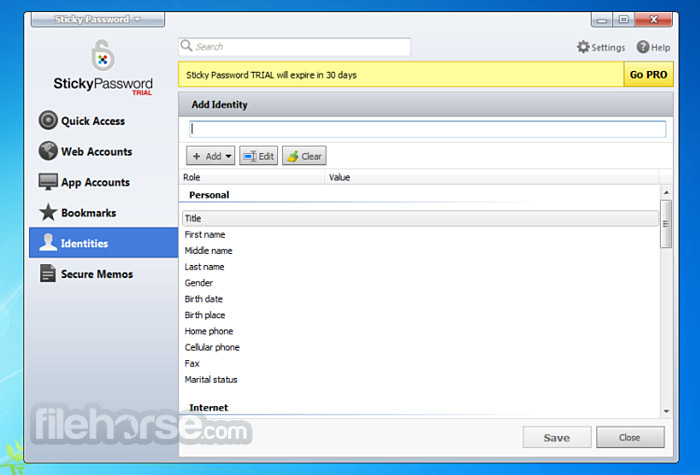Screen dimensions: 700x475
Task: Select the Birth date row
Action: (420, 299)
